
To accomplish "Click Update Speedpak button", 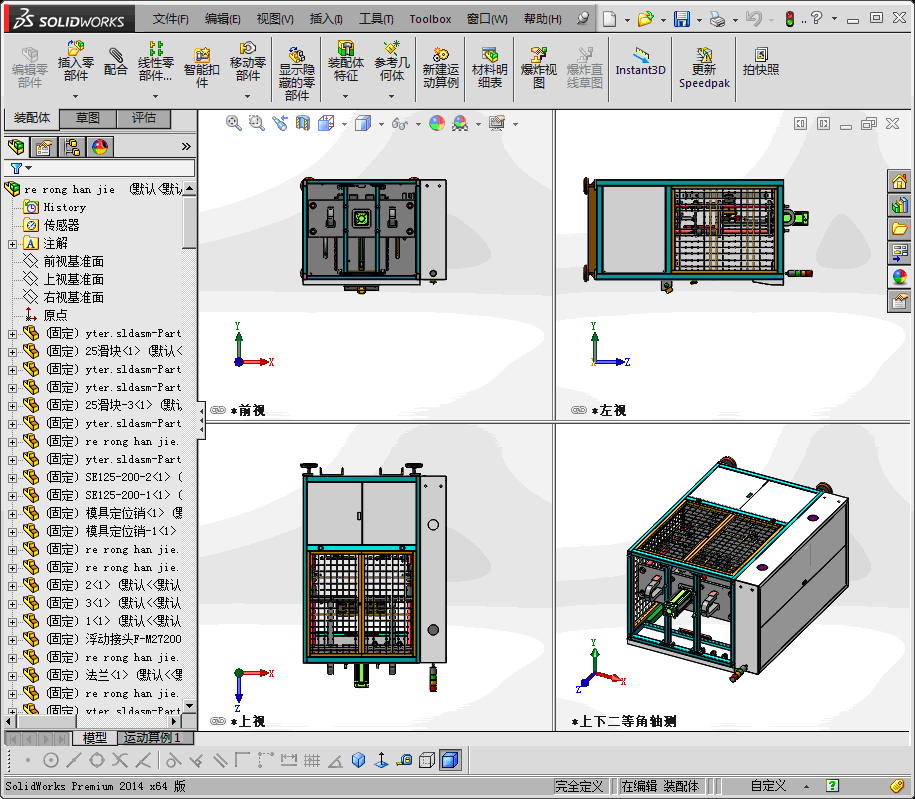I will click(704, 67).
